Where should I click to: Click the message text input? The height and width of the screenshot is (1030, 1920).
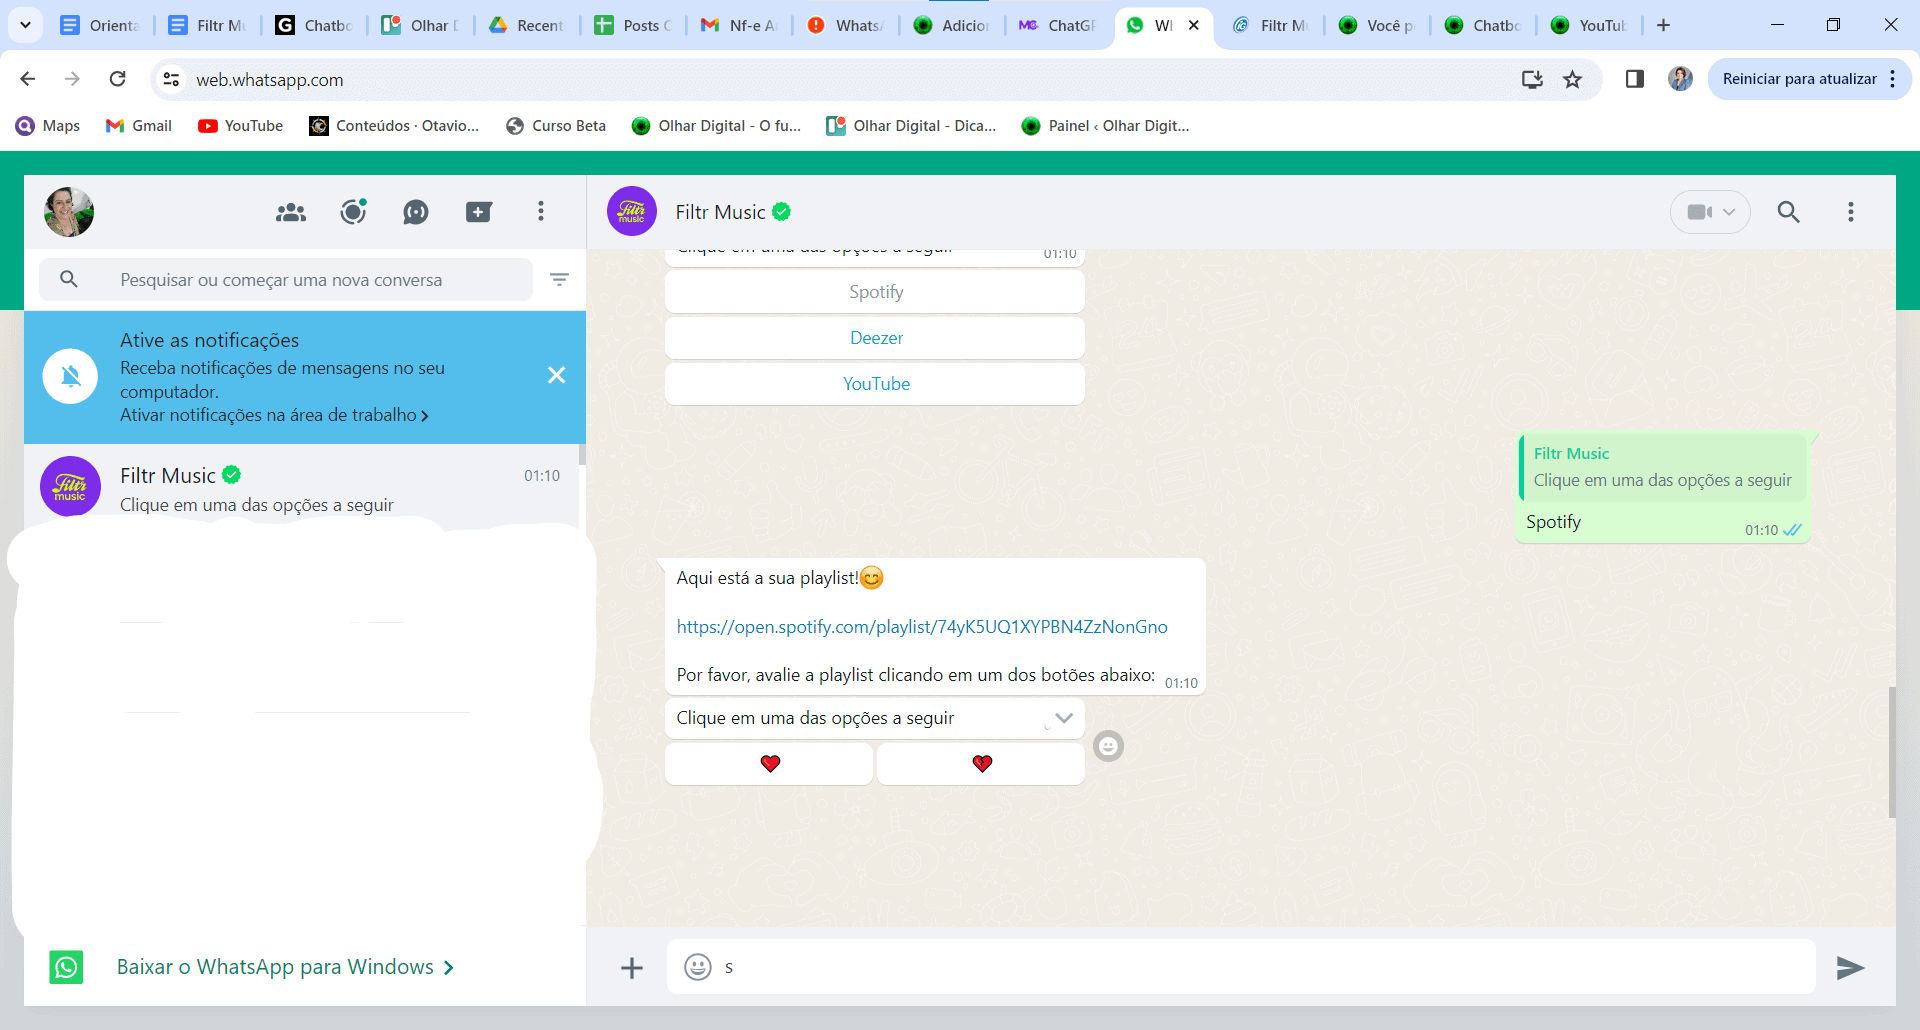[1266, 967]
